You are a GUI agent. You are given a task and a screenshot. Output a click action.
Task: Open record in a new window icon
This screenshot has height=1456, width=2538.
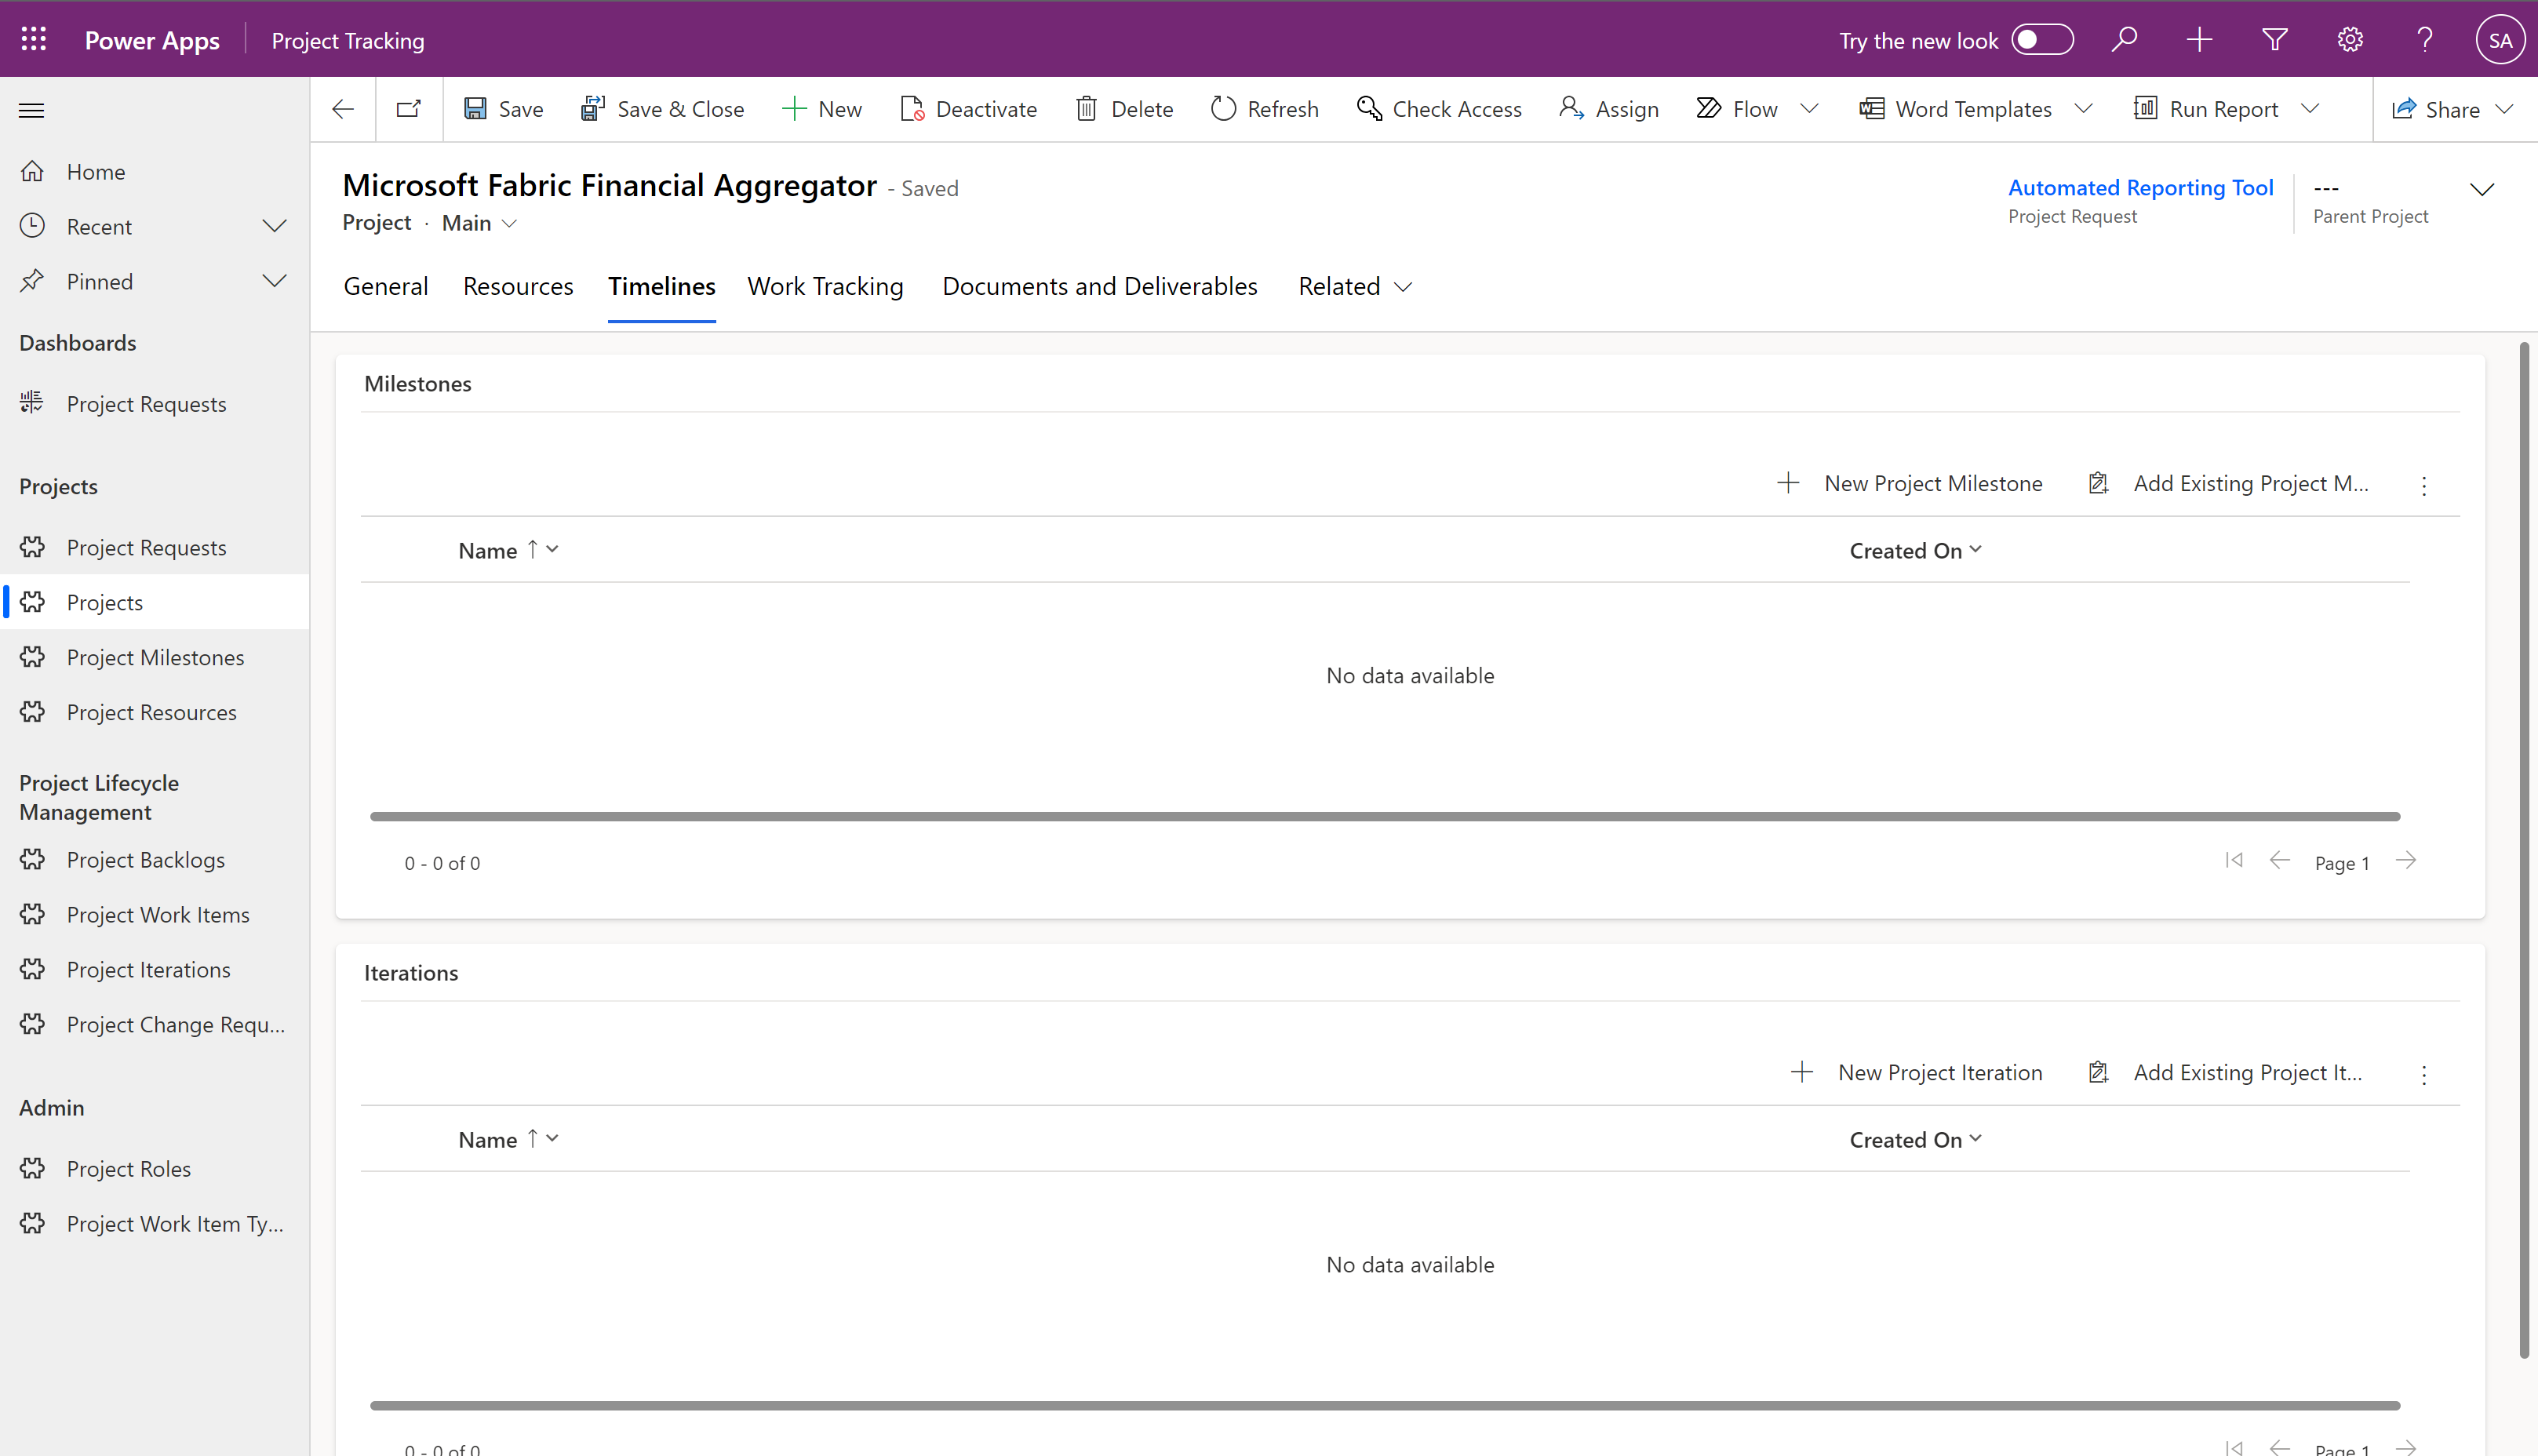(x=409, y=109)
